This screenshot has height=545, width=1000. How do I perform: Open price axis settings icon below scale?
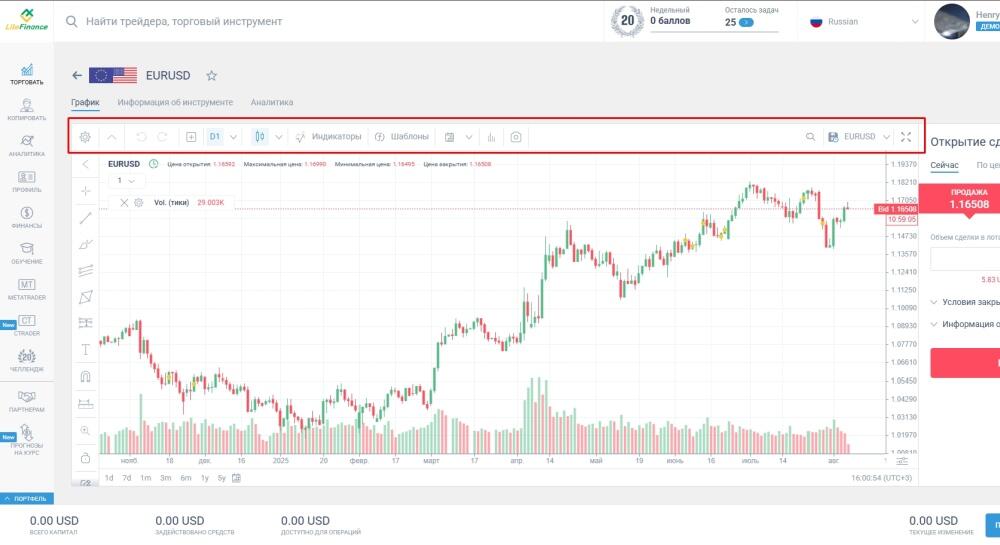902,461
